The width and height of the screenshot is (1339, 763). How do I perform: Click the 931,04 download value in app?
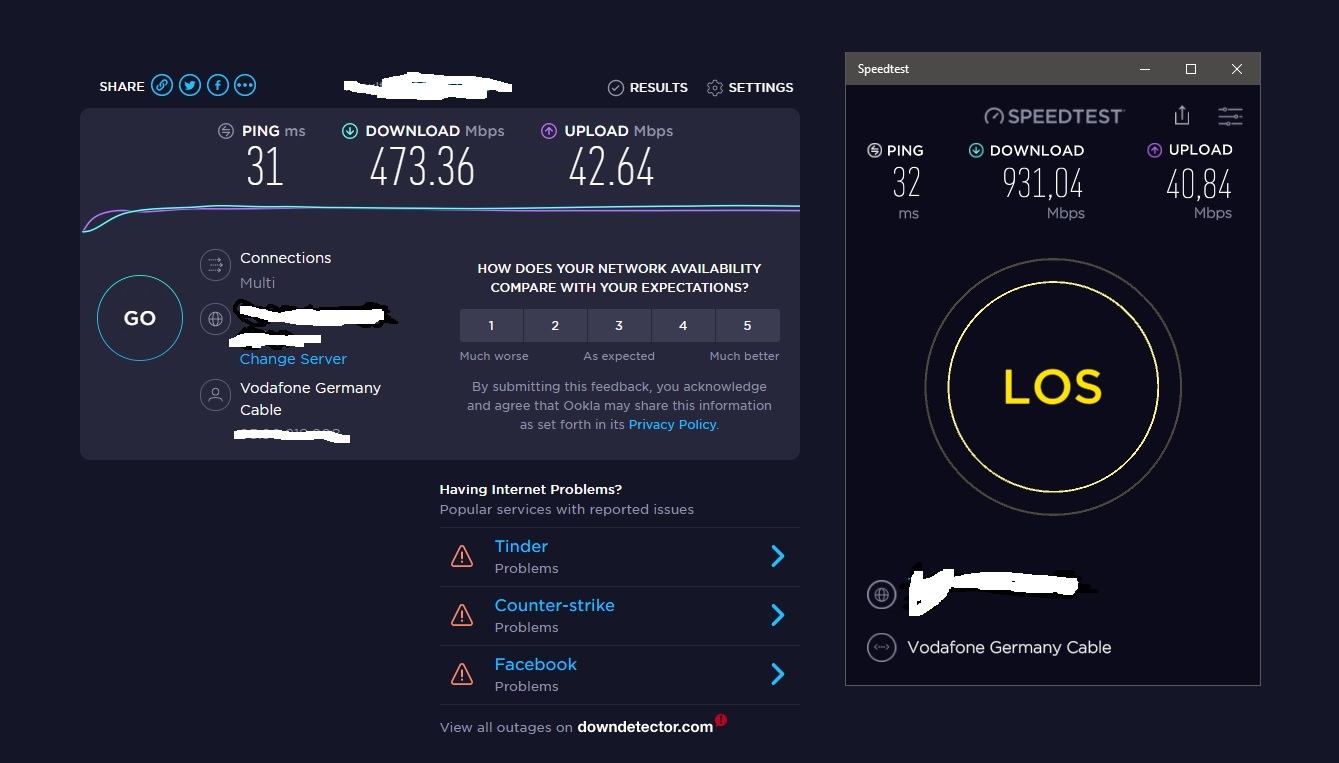(1042, 184)
